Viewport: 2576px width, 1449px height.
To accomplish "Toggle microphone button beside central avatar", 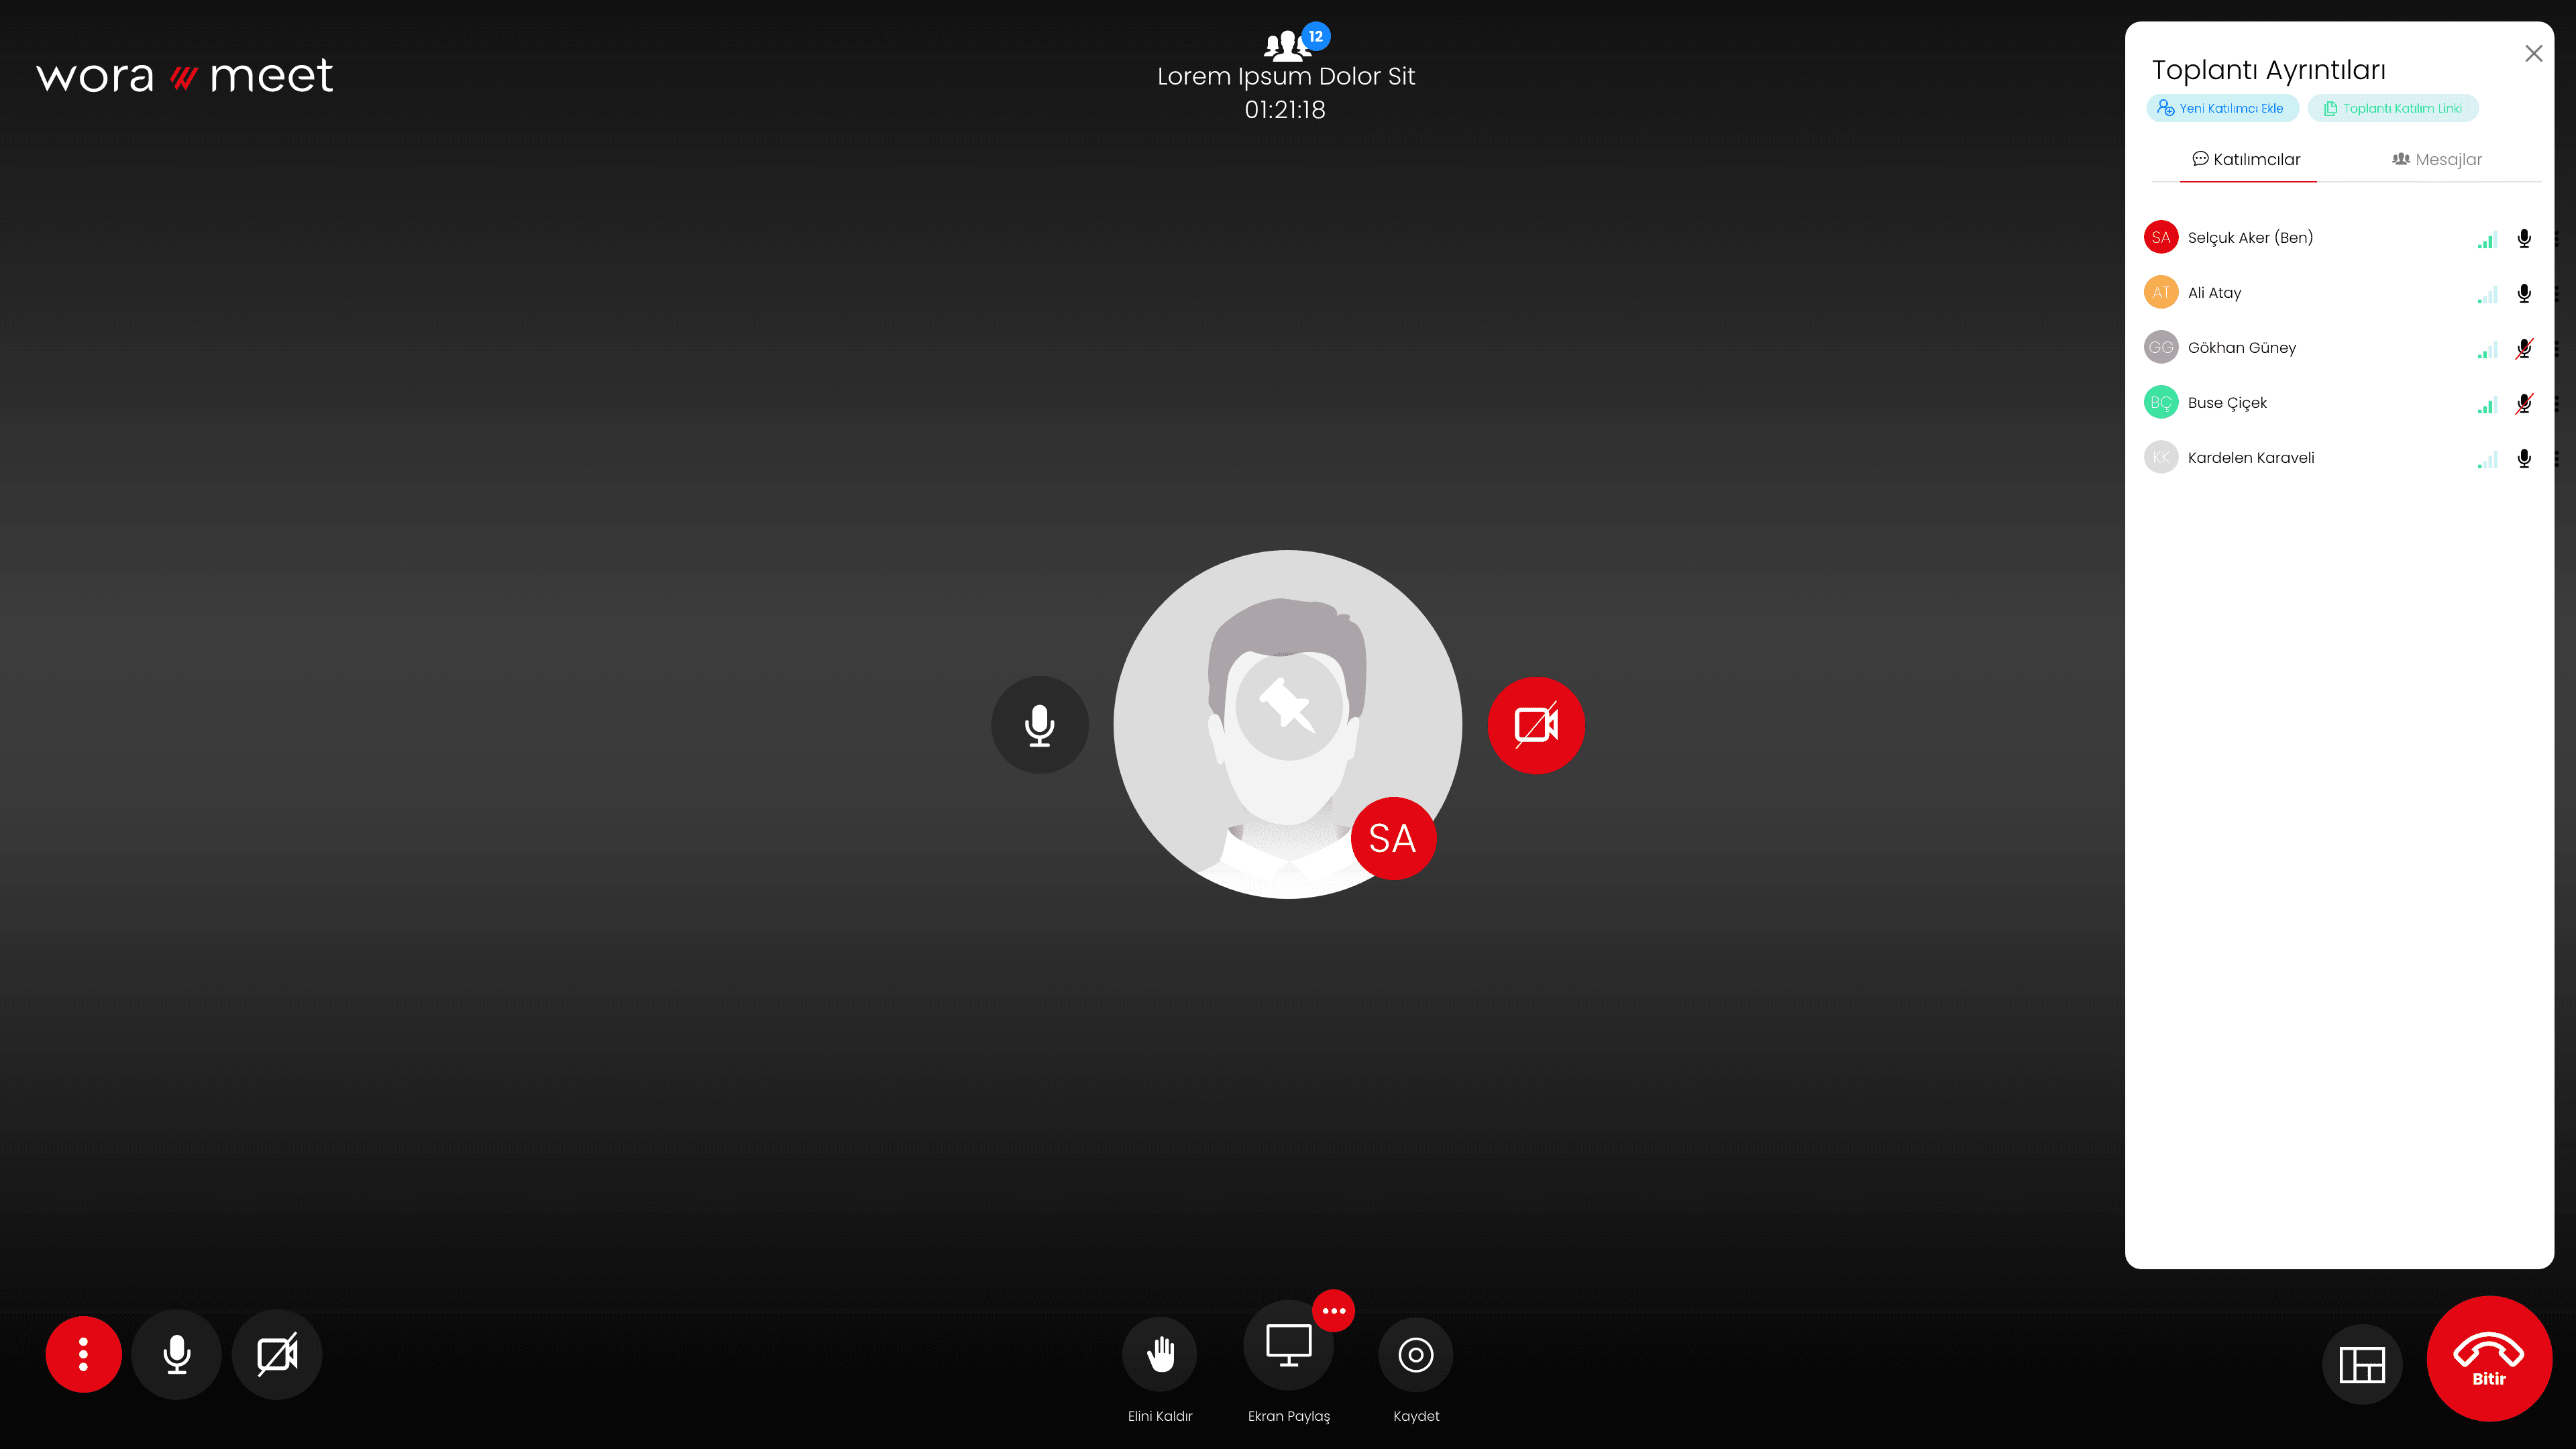I will (1040, 725).
